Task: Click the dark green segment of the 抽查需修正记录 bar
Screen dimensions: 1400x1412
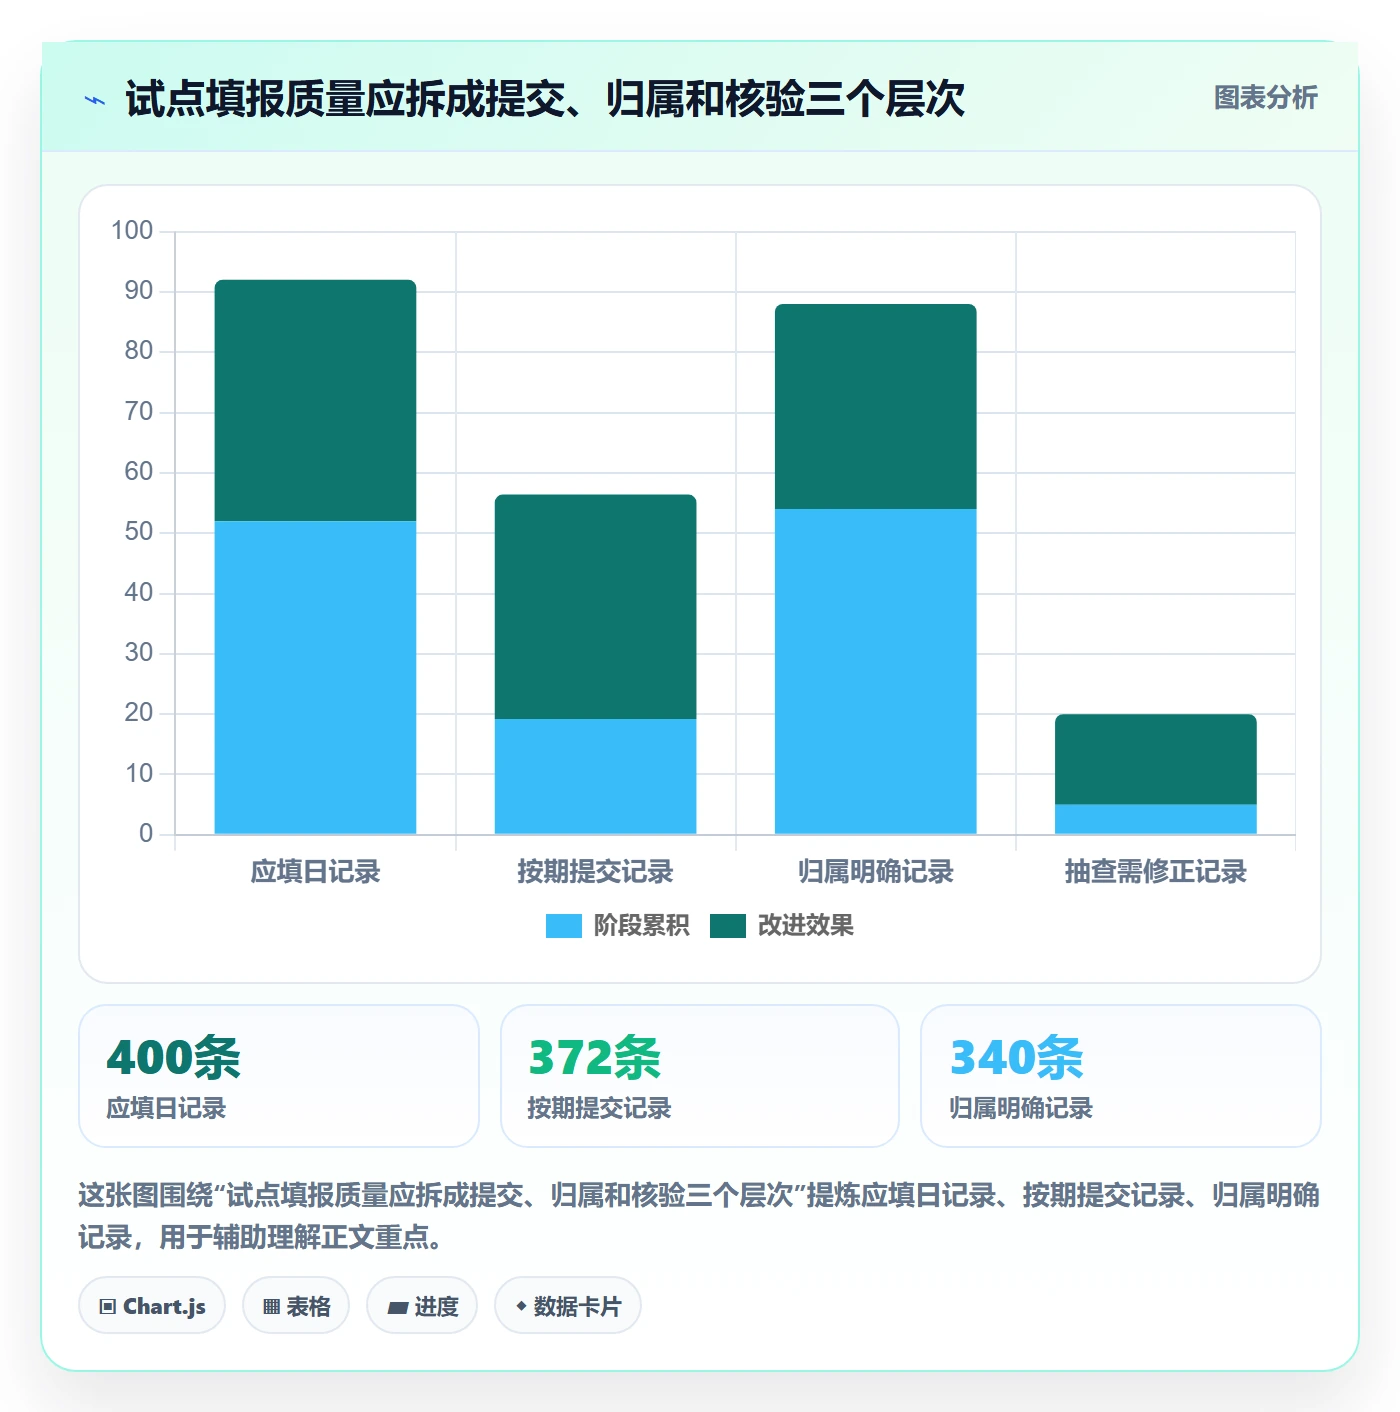Action: coord(1155,759)
